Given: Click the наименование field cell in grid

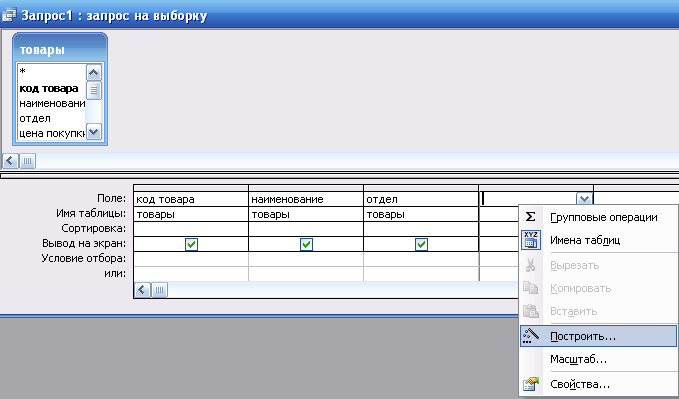Looking at the screenshot, I should pos(306,199).
